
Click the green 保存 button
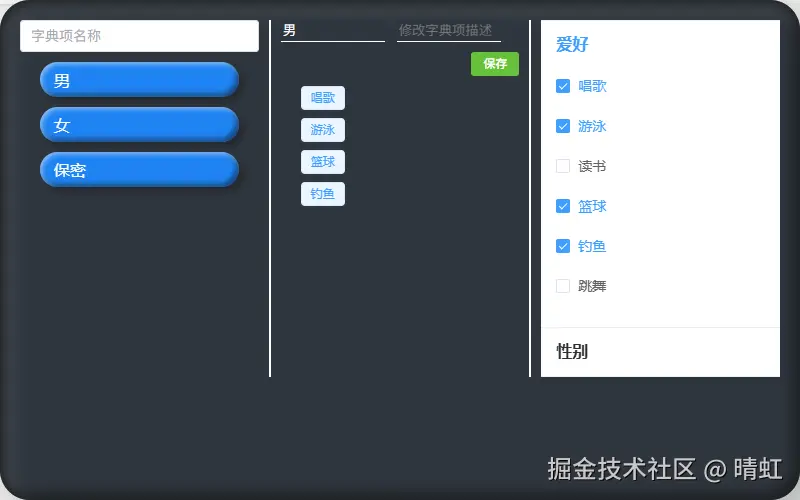tap(495, 64)
